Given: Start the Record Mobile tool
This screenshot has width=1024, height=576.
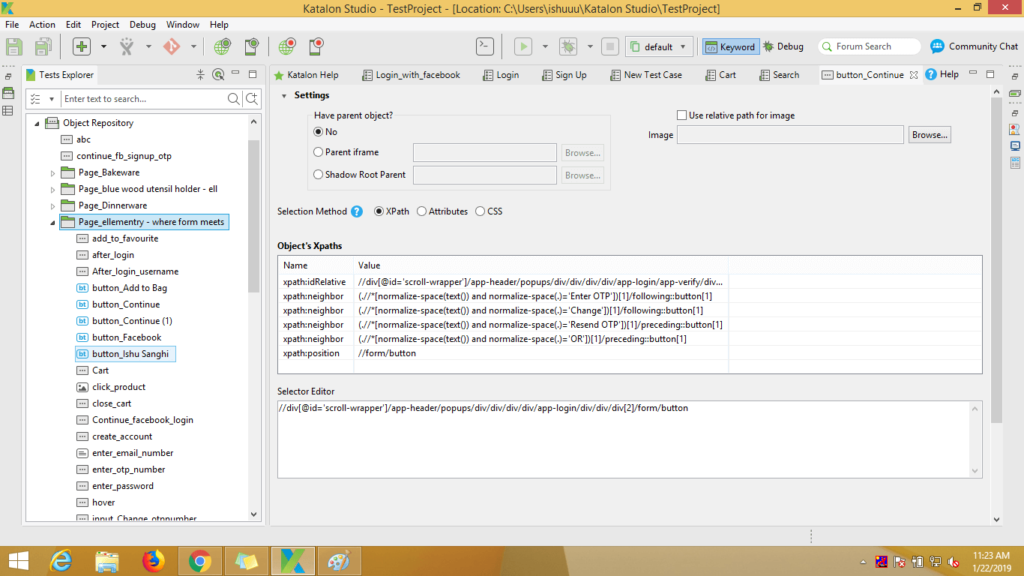Looking at the screenshot, I should click(316, 46).
